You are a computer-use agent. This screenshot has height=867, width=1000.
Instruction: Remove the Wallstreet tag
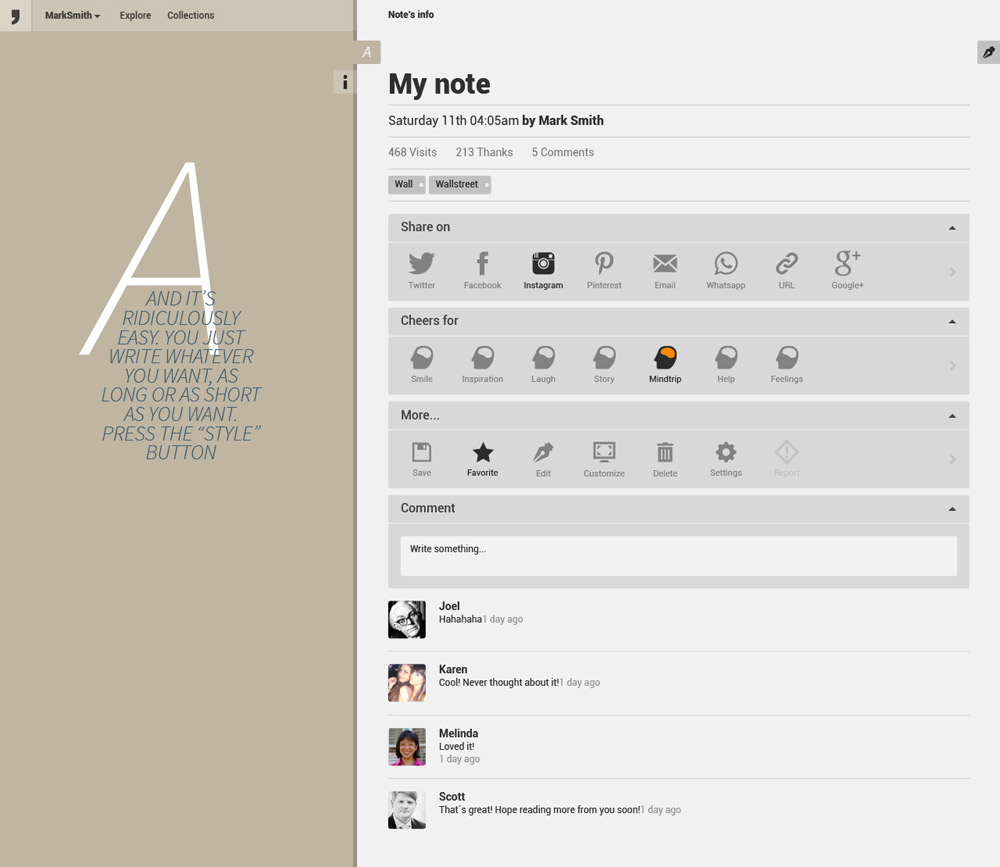coord(487,185)
